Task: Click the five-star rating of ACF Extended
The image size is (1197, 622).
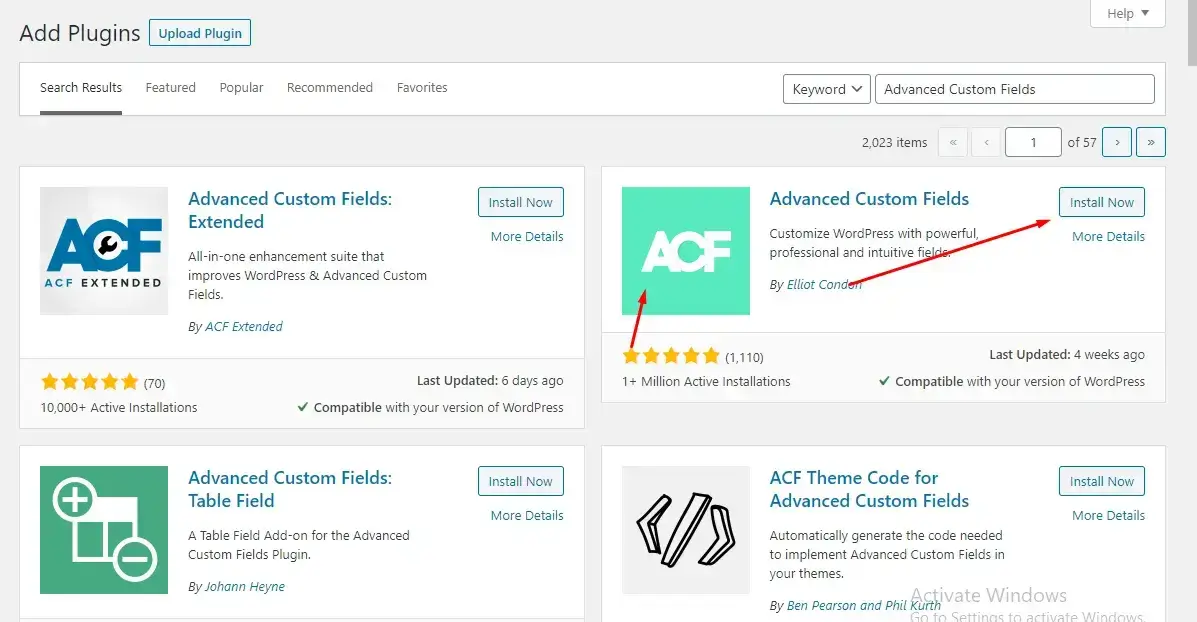Action: tap(89, 381)
